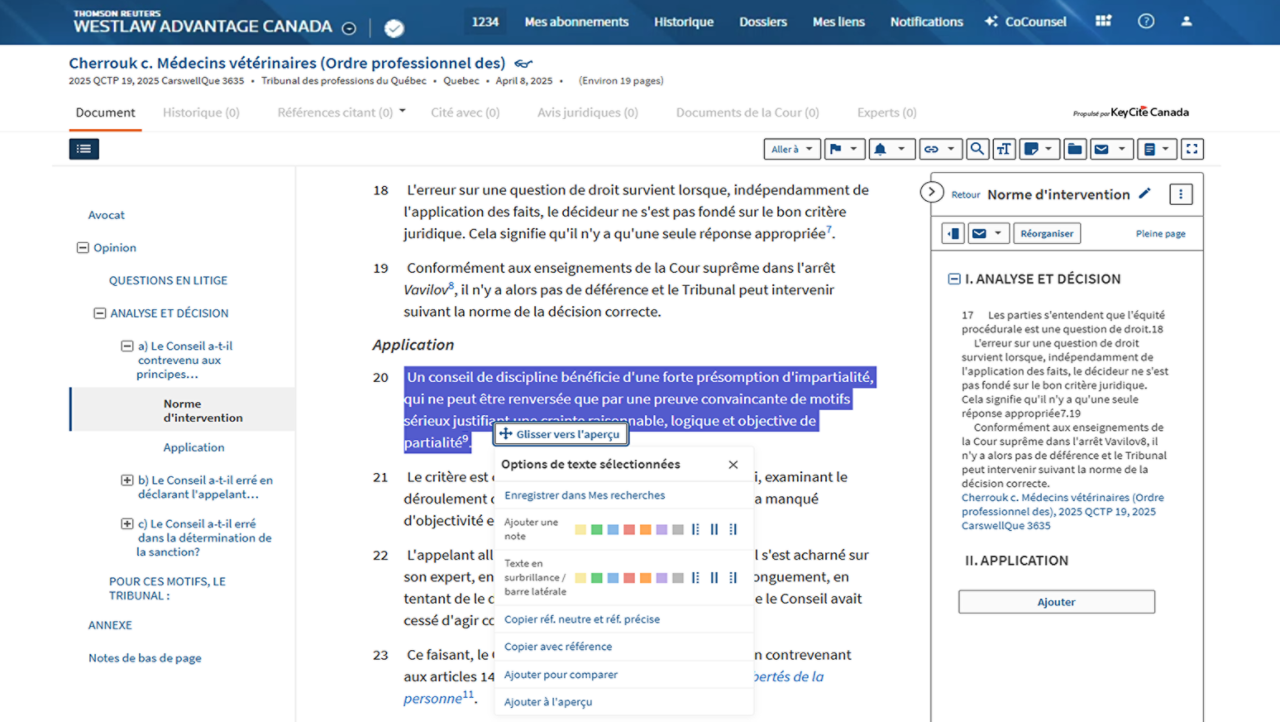The height and width of the screenshot is (722, 1280).
Task: Open the KeyCite flag dropdown
Action: click(x=844, y=149)
